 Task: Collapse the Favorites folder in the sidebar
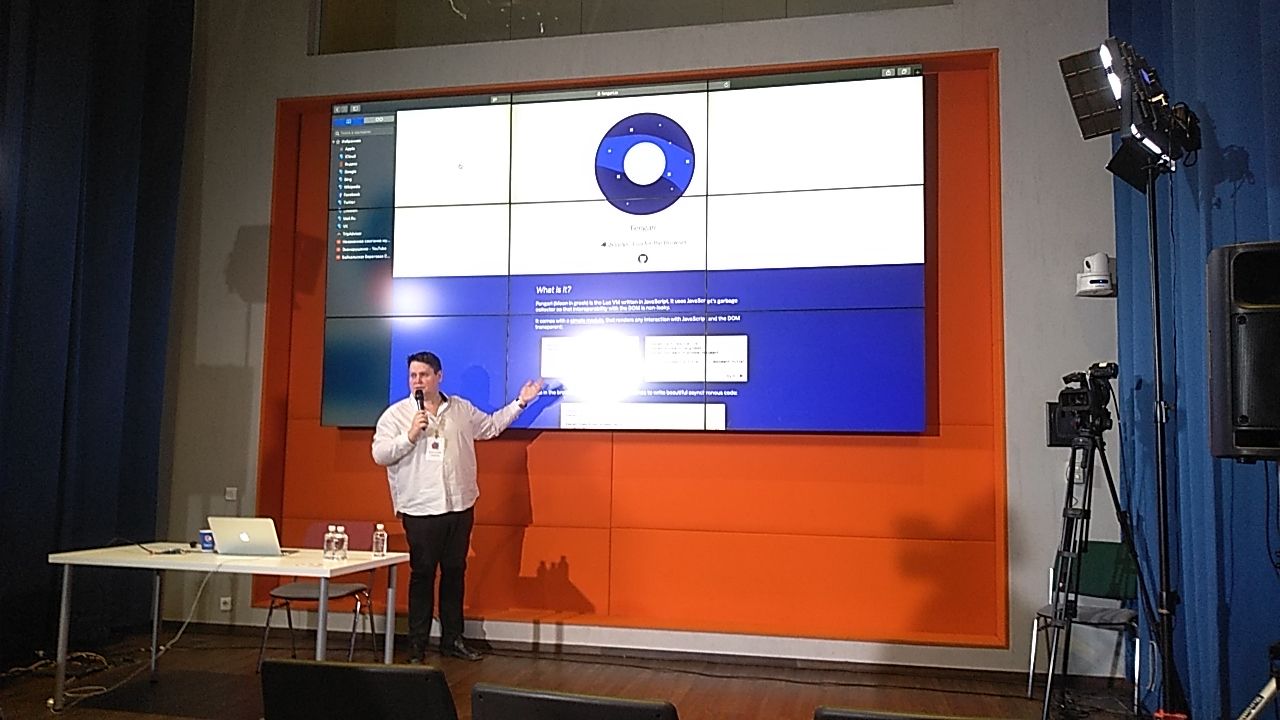333,142
